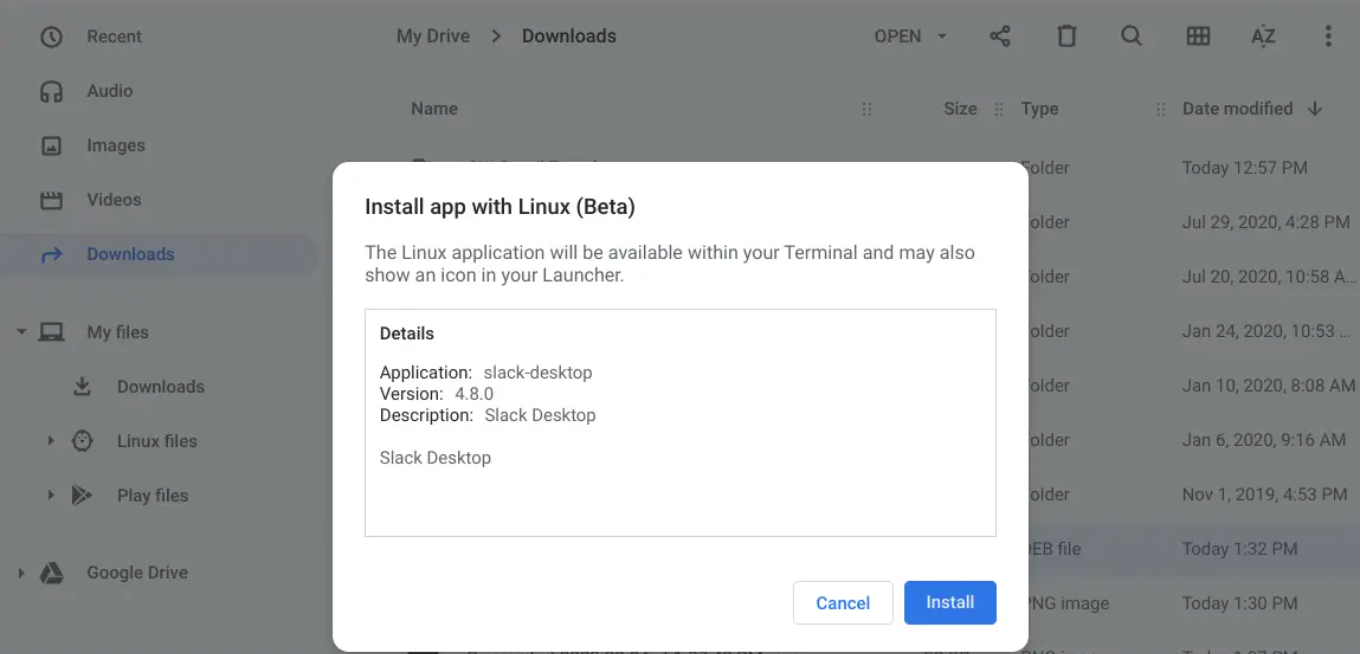Viewport: 1362px width, 654px height.
Task: Sort by the Size column
Action: coord(960,109)
